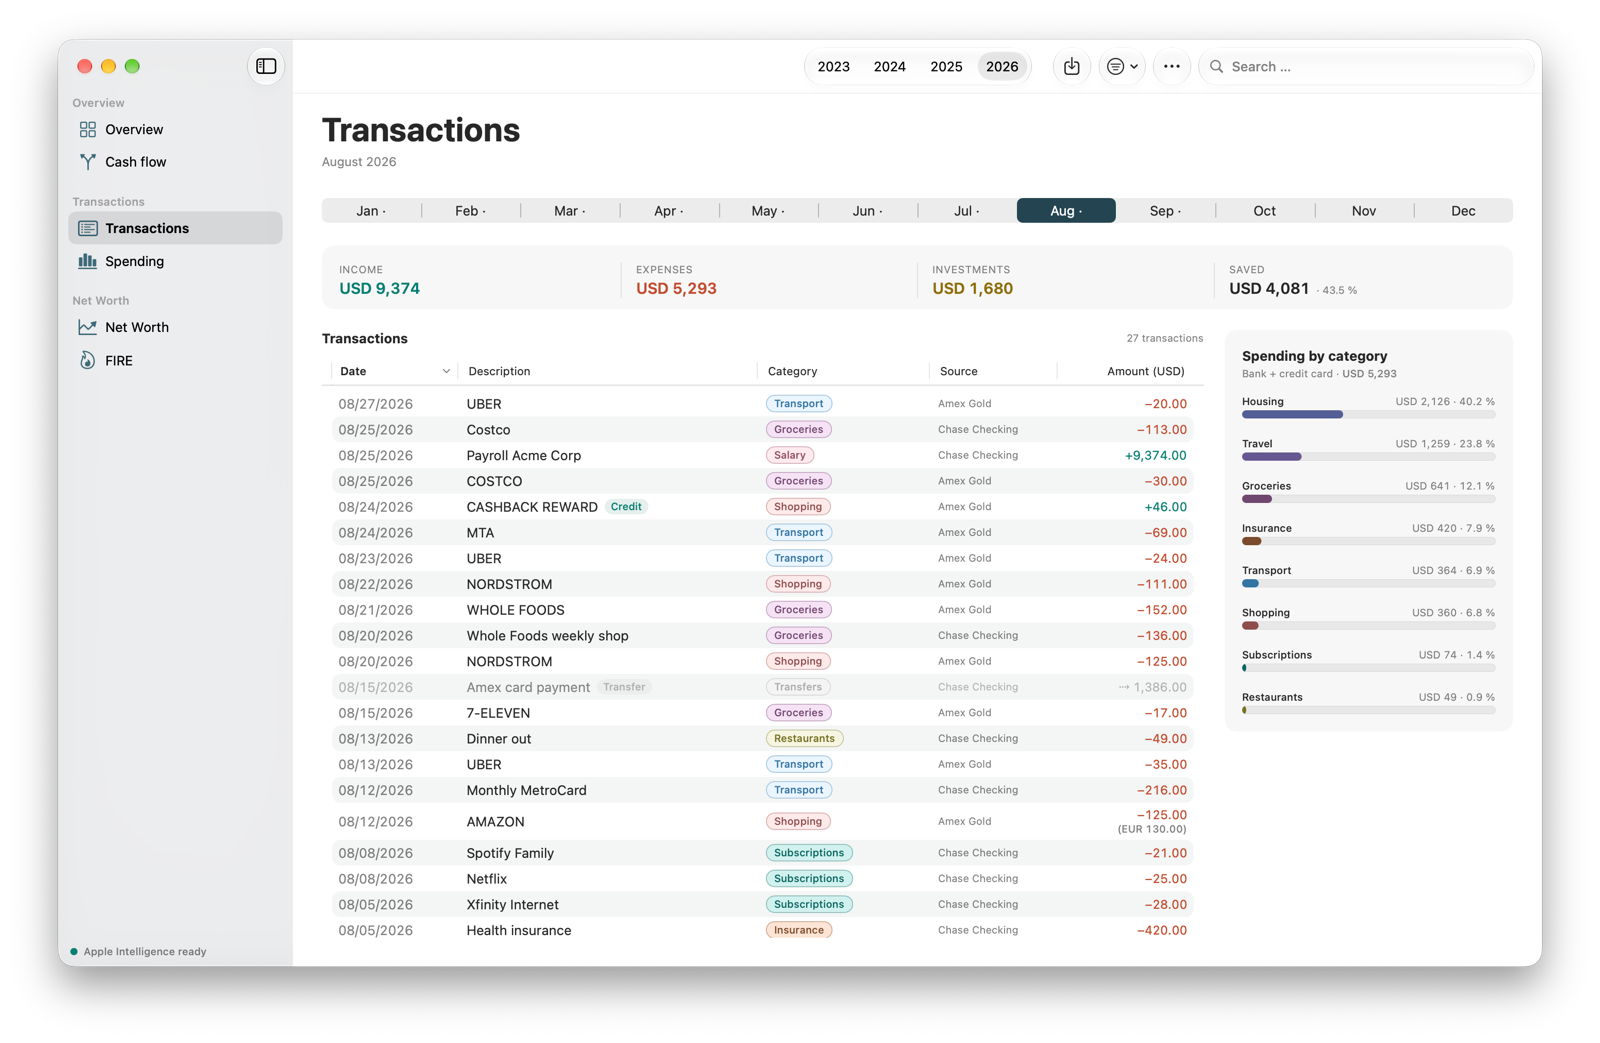Screen dimensions: 1600x1043
Task: Select the Oct month tab
Action: point(1265,211)
